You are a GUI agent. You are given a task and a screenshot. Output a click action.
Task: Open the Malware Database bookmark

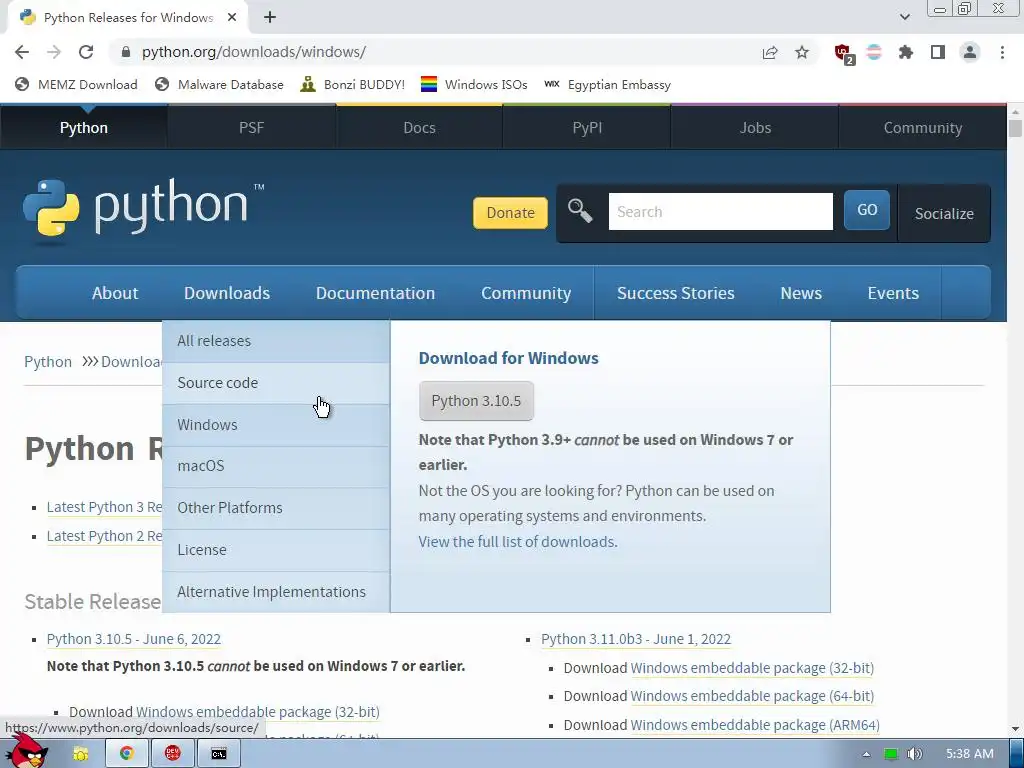click(x=219, y=85)
